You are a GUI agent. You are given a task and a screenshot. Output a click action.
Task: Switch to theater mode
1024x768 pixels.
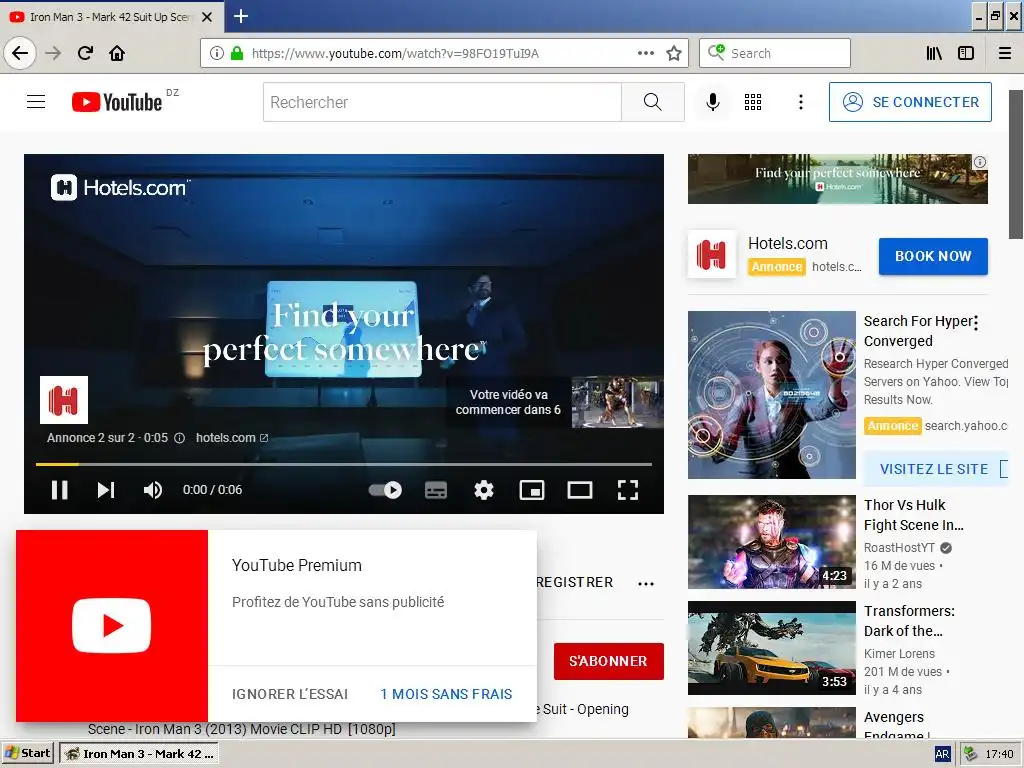(x=580, y=490)
